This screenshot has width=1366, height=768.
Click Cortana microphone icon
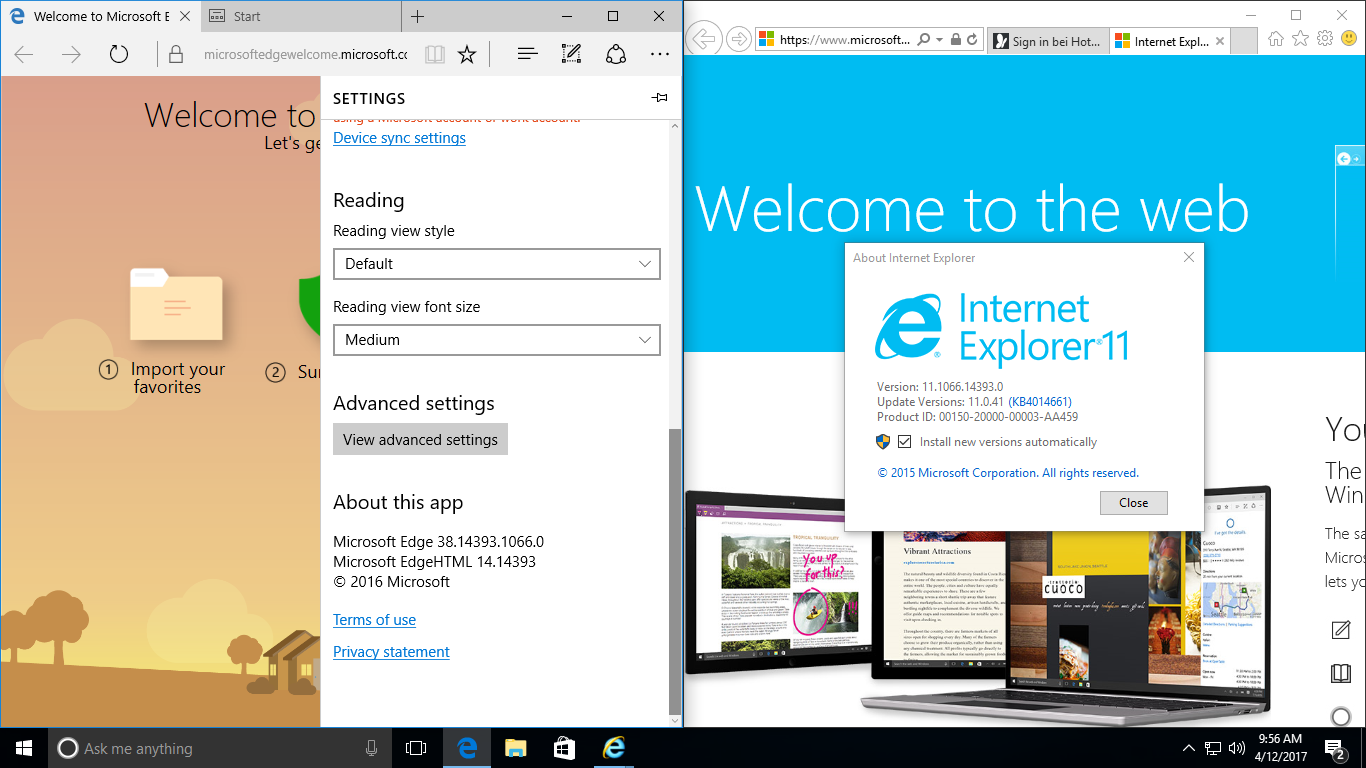(371, 748)
